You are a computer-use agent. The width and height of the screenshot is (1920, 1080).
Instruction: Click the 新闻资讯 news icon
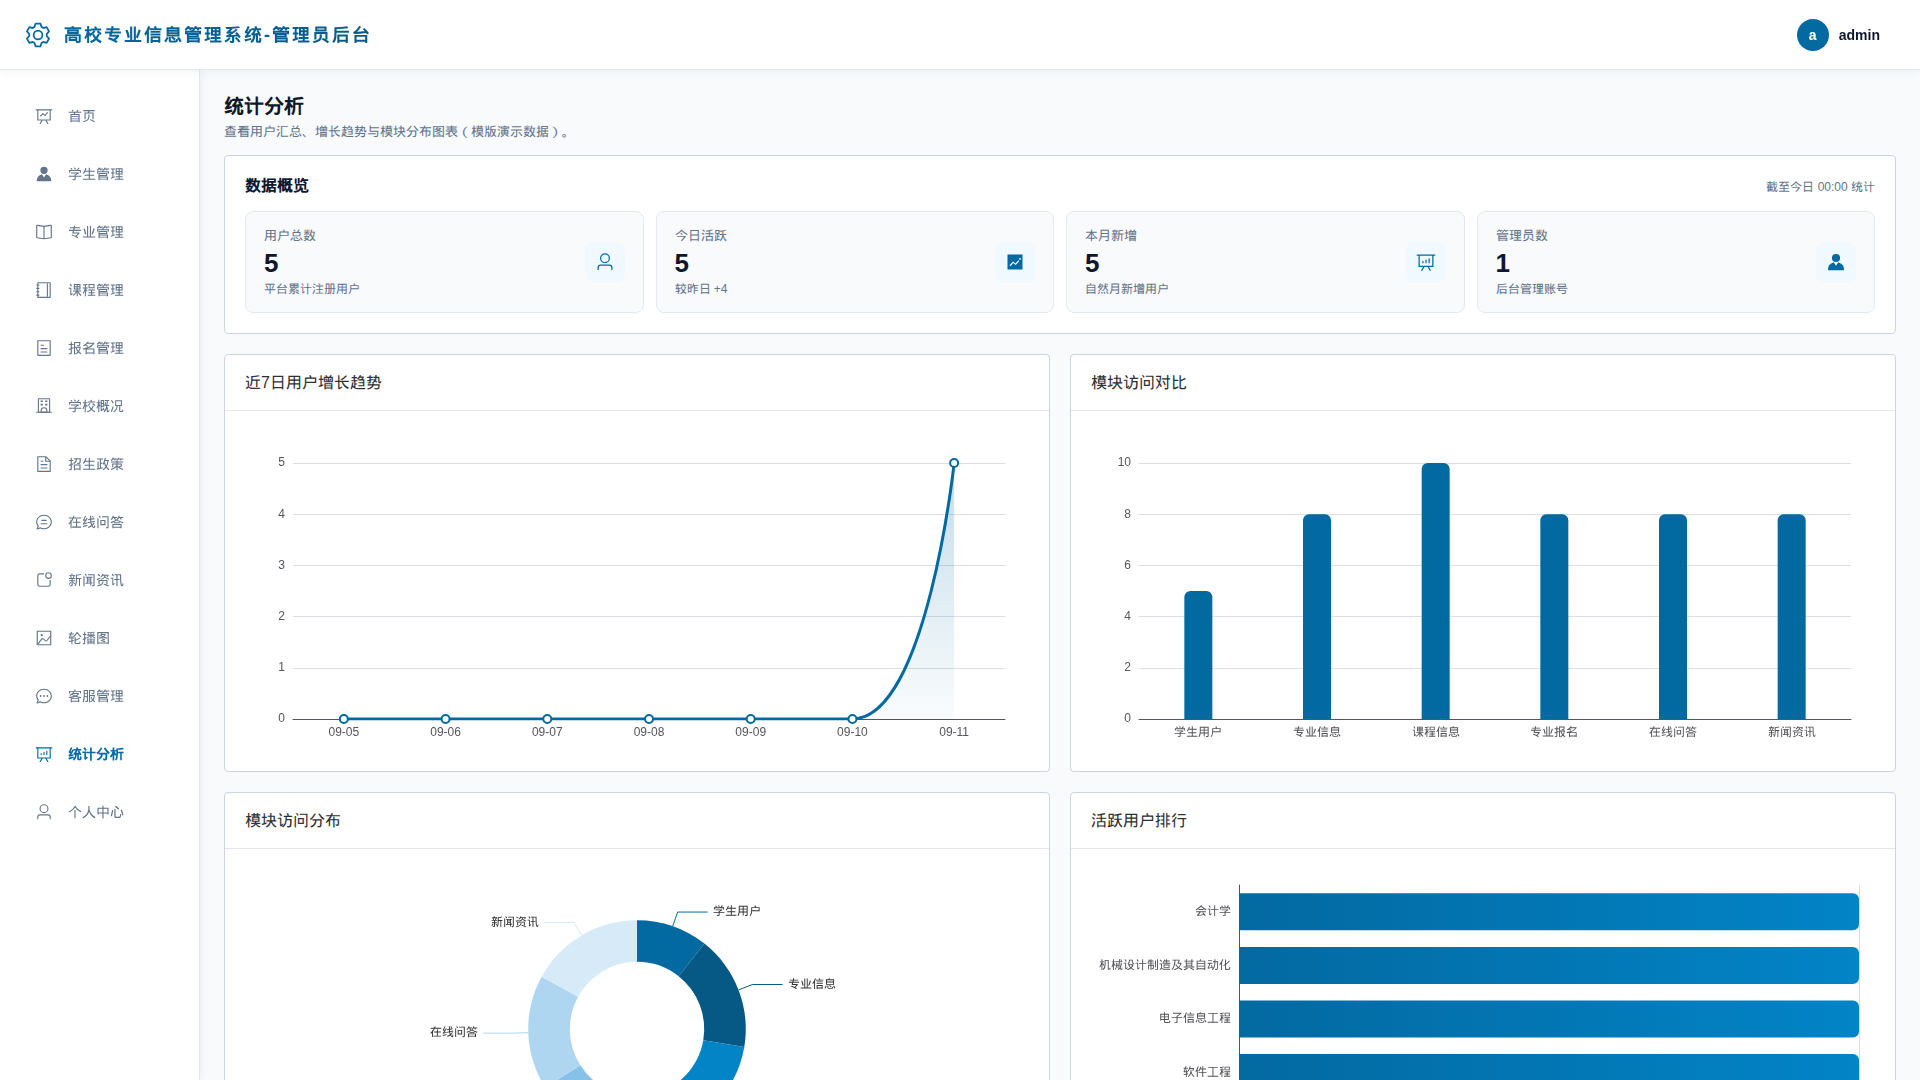[x=44, y=580]
